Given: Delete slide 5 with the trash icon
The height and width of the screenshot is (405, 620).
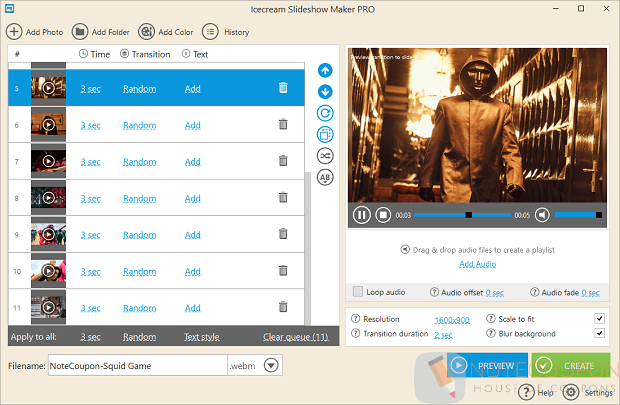Looking at the screenshot, I should click(283, 87).
